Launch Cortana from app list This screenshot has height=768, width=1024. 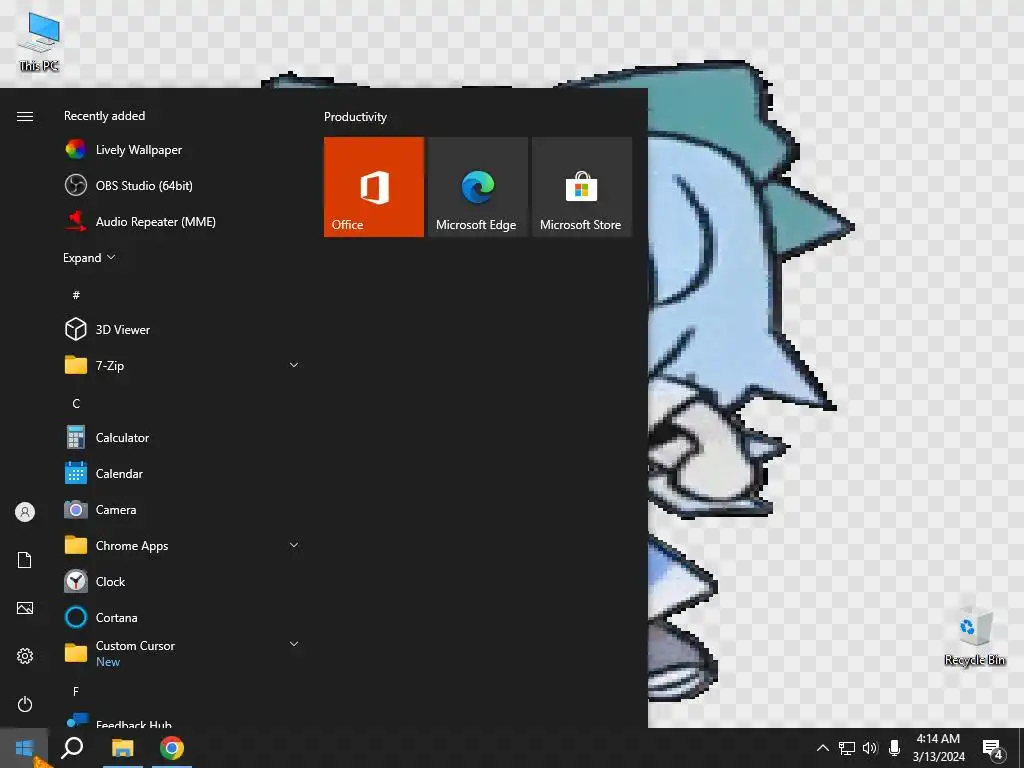click(x=183, y=617)
